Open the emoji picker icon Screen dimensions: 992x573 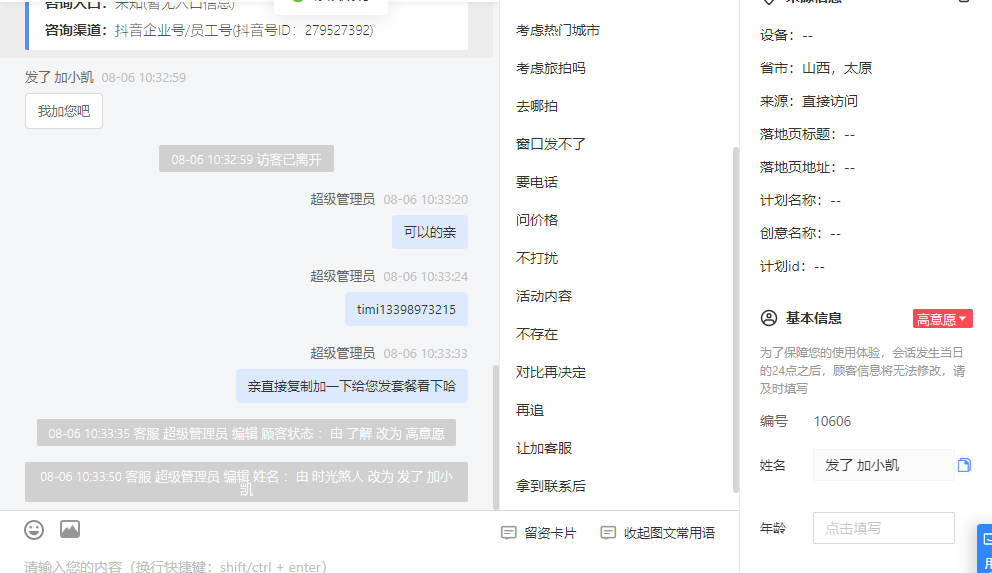tap(34, 530)
